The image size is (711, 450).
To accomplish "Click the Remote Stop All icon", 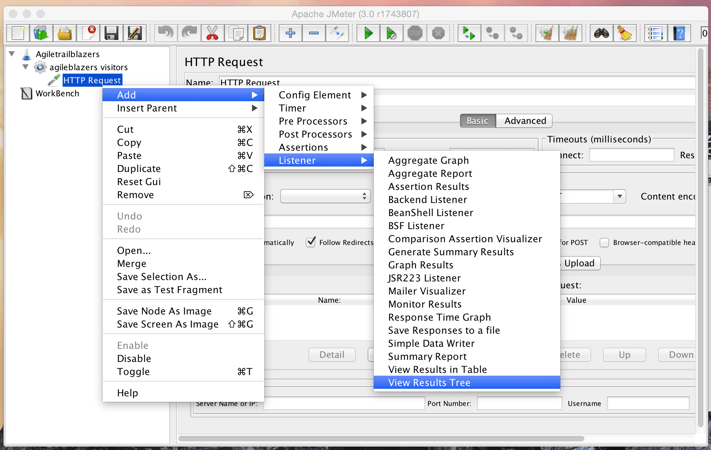I will pos(493,33).
